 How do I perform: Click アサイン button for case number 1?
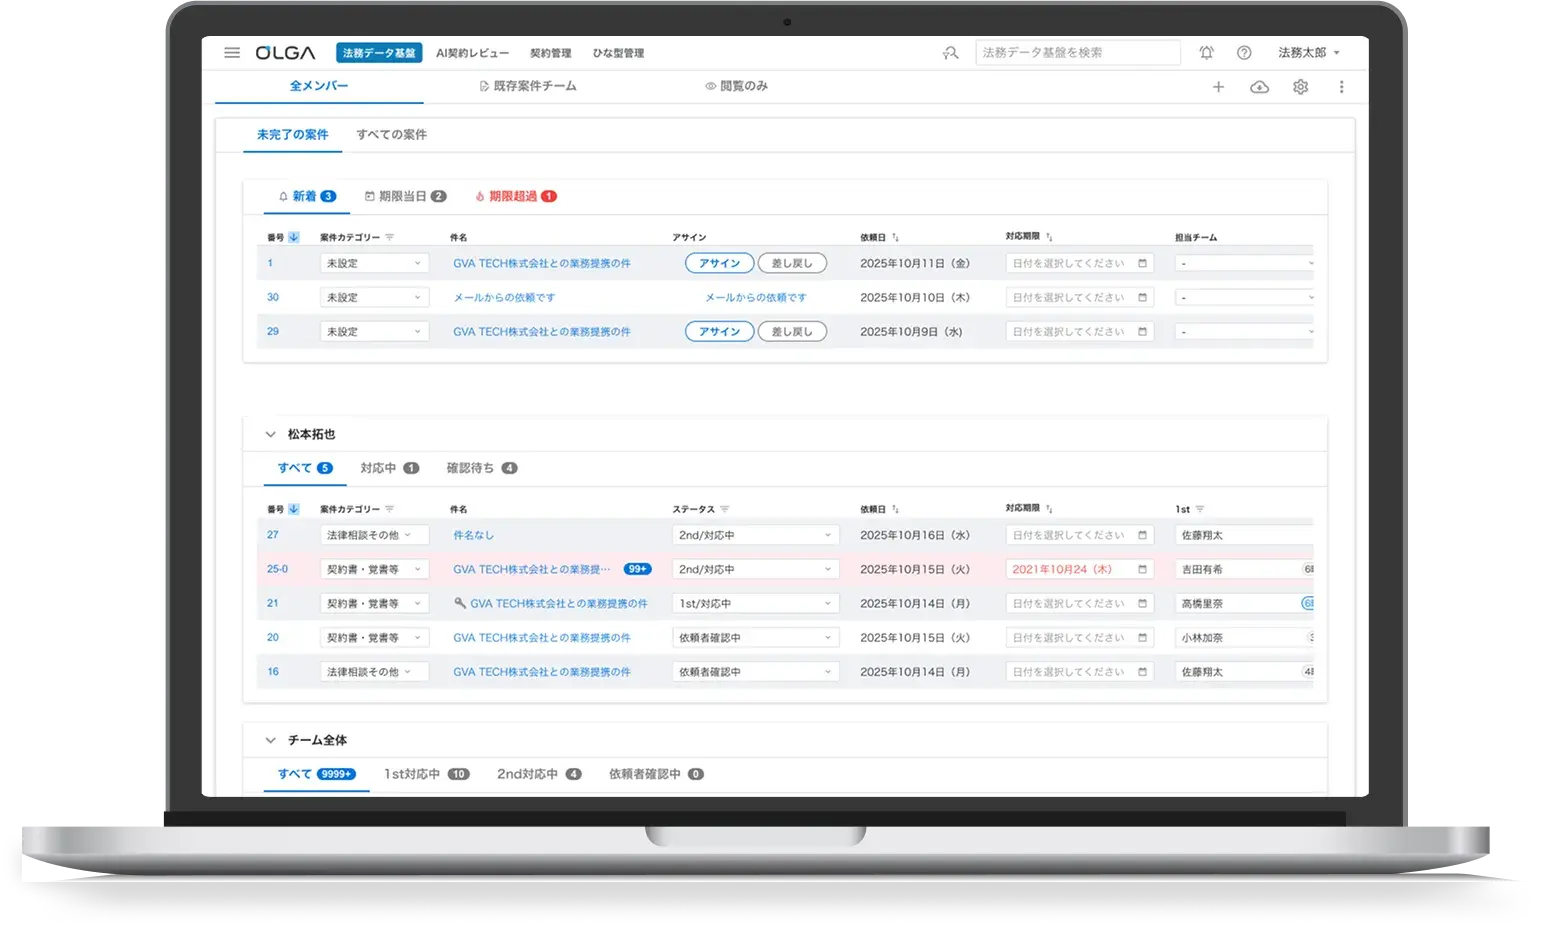[719, 263]
